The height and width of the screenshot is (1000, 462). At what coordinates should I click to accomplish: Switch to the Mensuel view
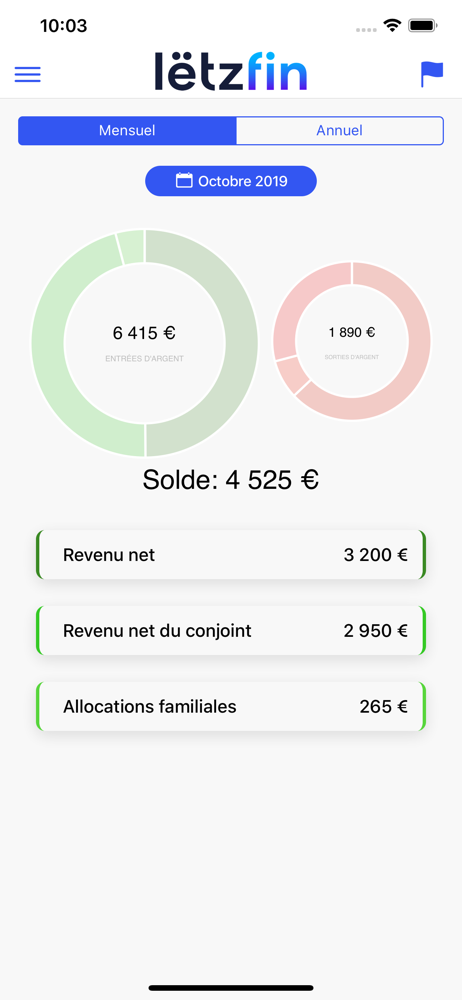point(127,131)
